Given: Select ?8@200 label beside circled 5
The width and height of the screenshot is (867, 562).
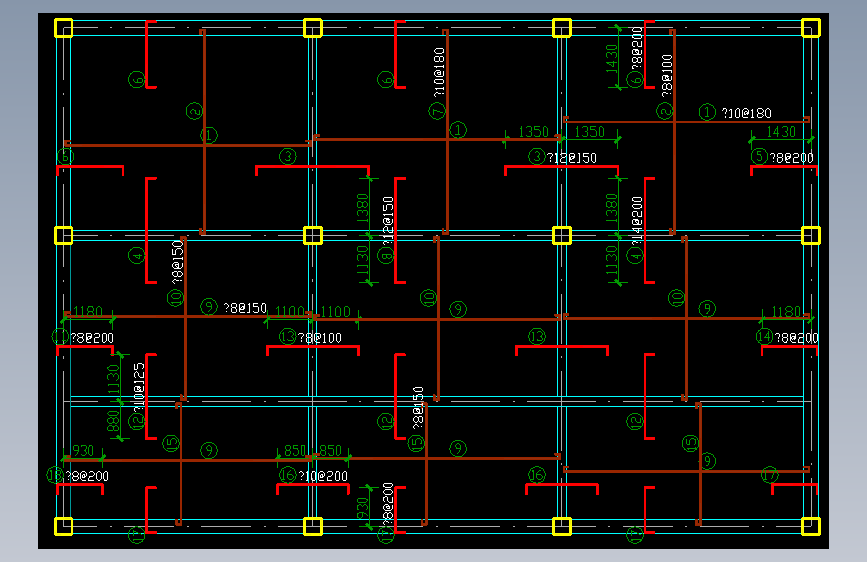Looking at the screenshot, I should tap(792, 158).
